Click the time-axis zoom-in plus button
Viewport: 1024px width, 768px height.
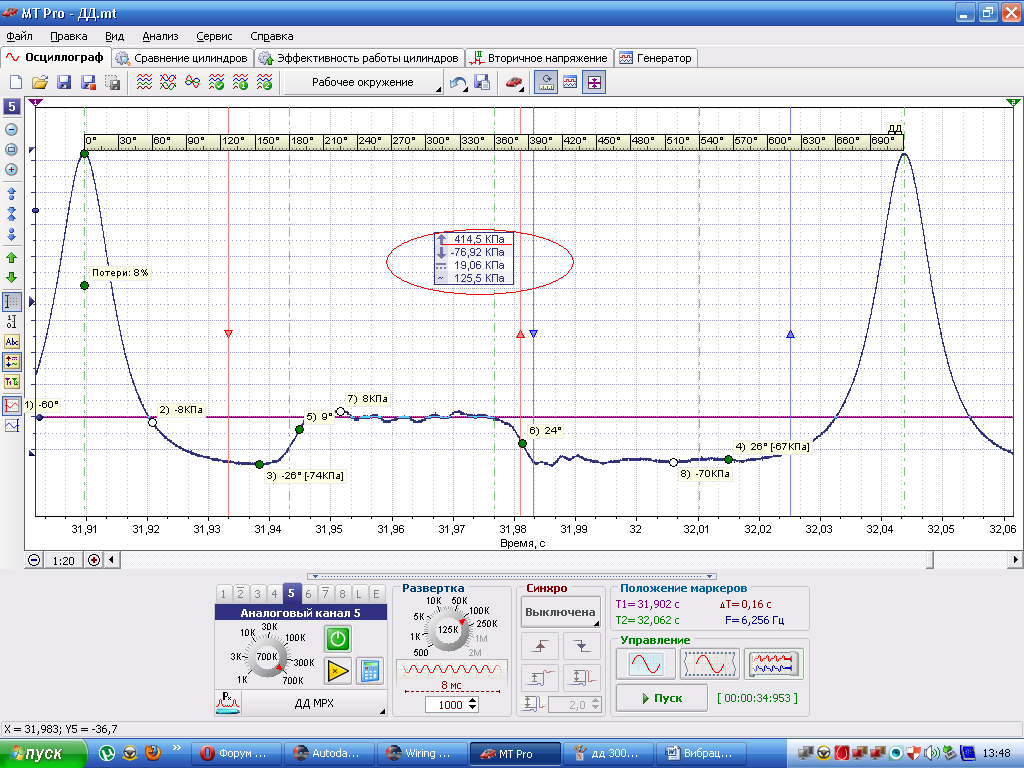[x=94, y=560]
